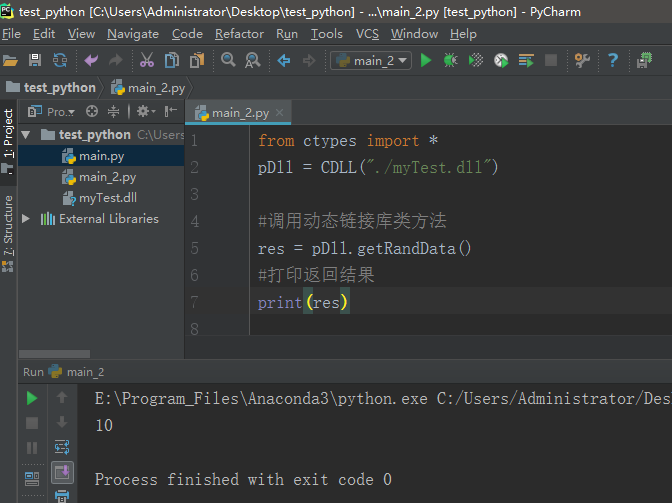Select myTest.dll in project tree
This screenshot has height=503, width=672.
click(101, 198)
